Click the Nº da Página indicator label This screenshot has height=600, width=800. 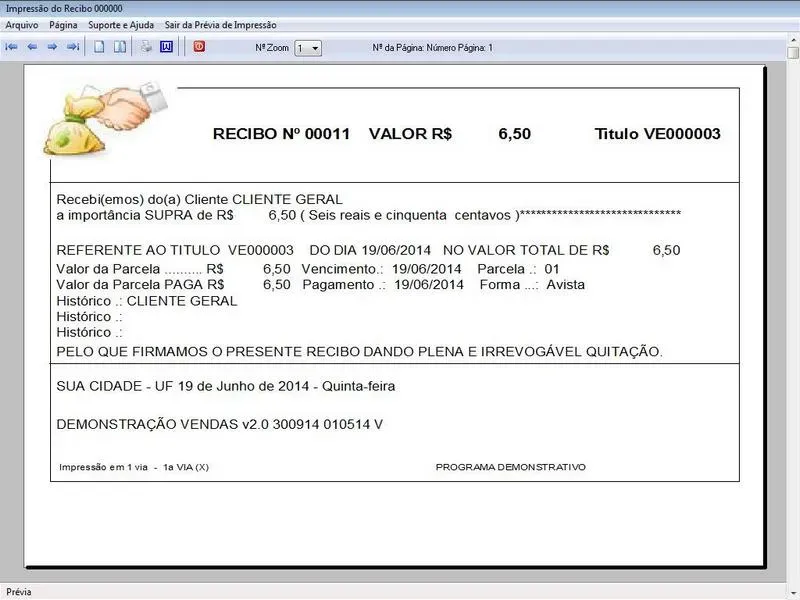coord(432,47)
